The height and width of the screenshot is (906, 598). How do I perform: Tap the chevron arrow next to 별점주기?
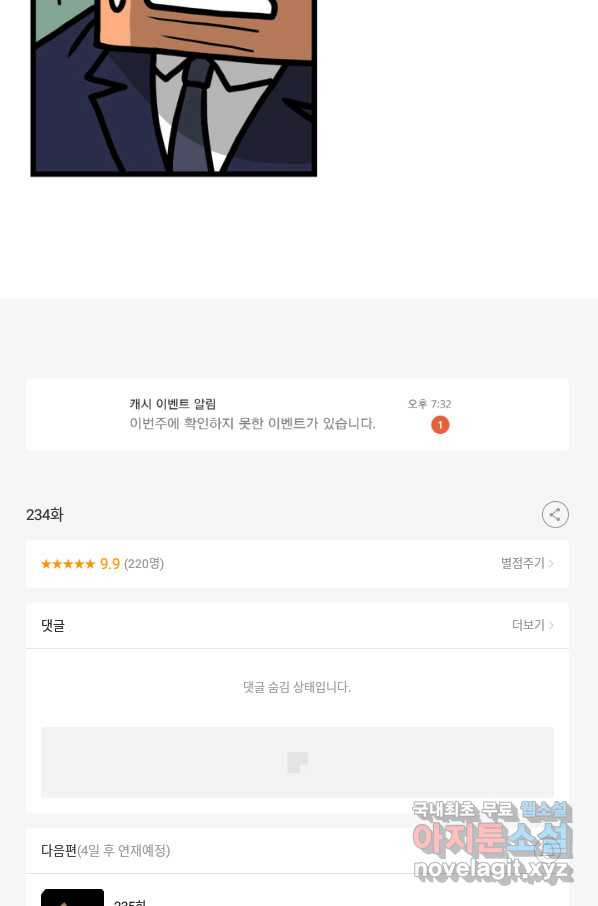click(x=551, y=563)
